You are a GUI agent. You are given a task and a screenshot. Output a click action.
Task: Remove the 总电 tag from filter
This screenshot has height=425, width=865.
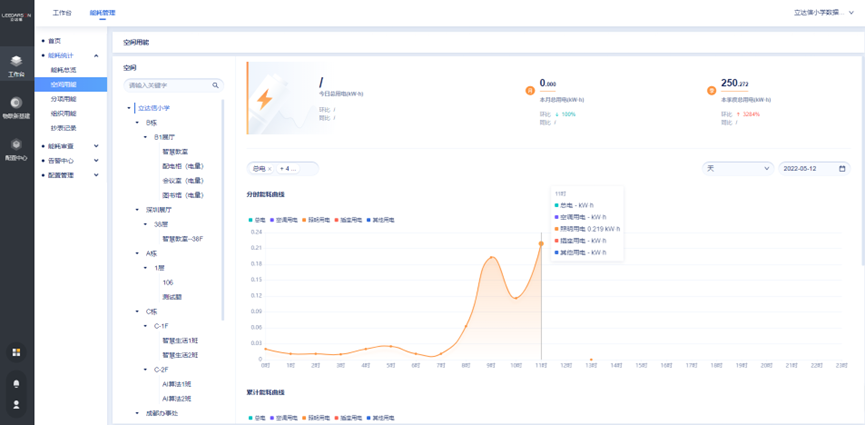(270, 169)
